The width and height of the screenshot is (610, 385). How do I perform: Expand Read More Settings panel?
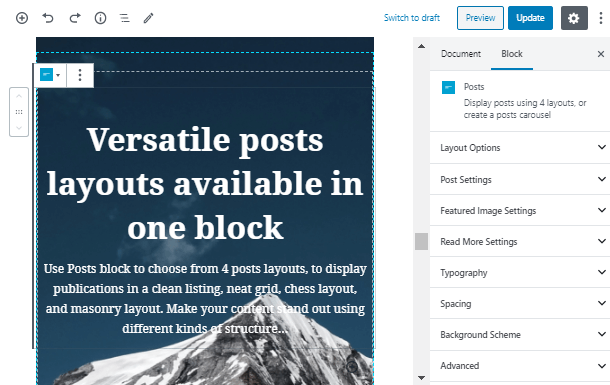point(520,242)
